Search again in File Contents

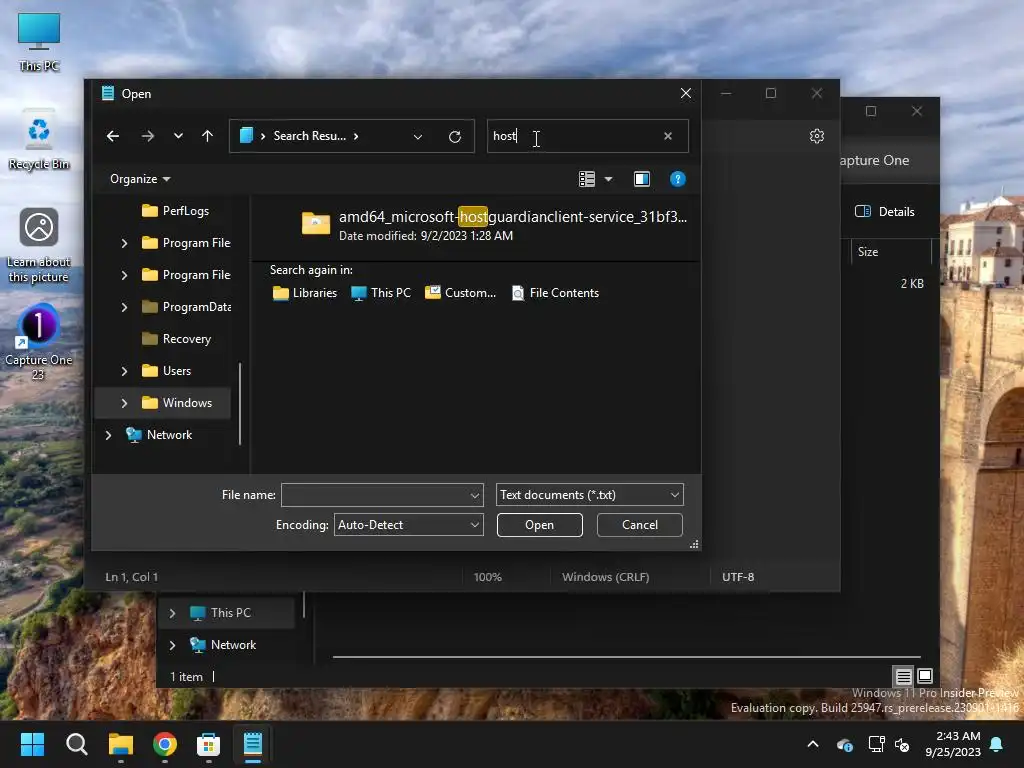point(555,293)
